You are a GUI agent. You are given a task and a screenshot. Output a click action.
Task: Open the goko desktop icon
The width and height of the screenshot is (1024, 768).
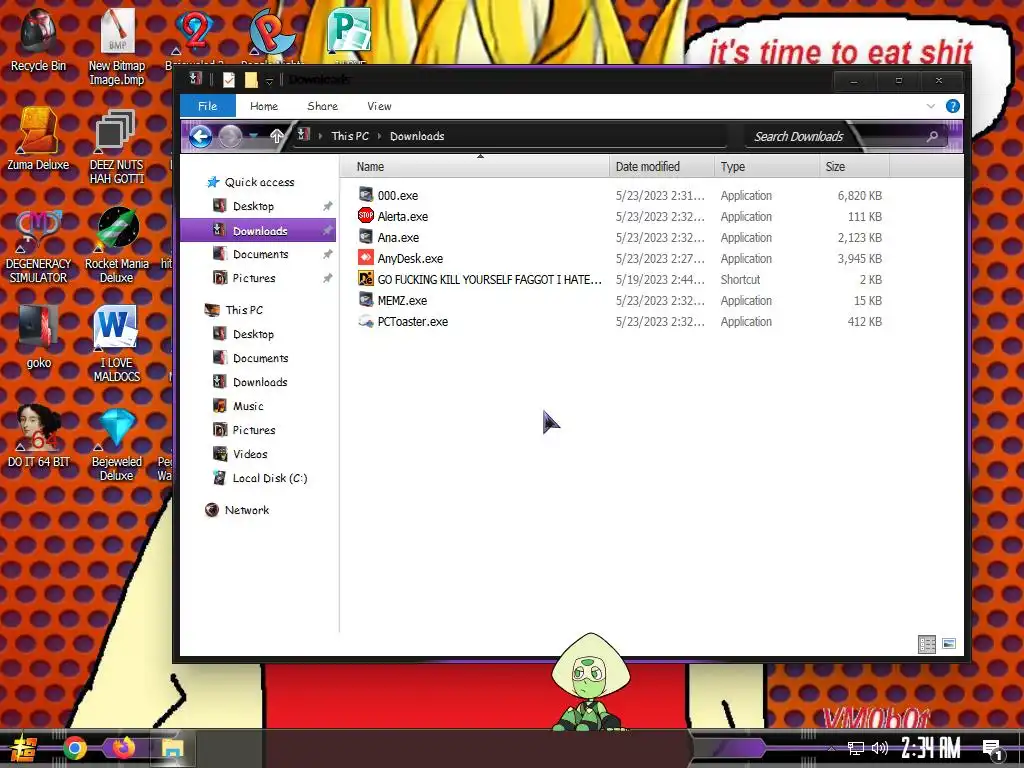pyautogui.click(x=38, y=338)
